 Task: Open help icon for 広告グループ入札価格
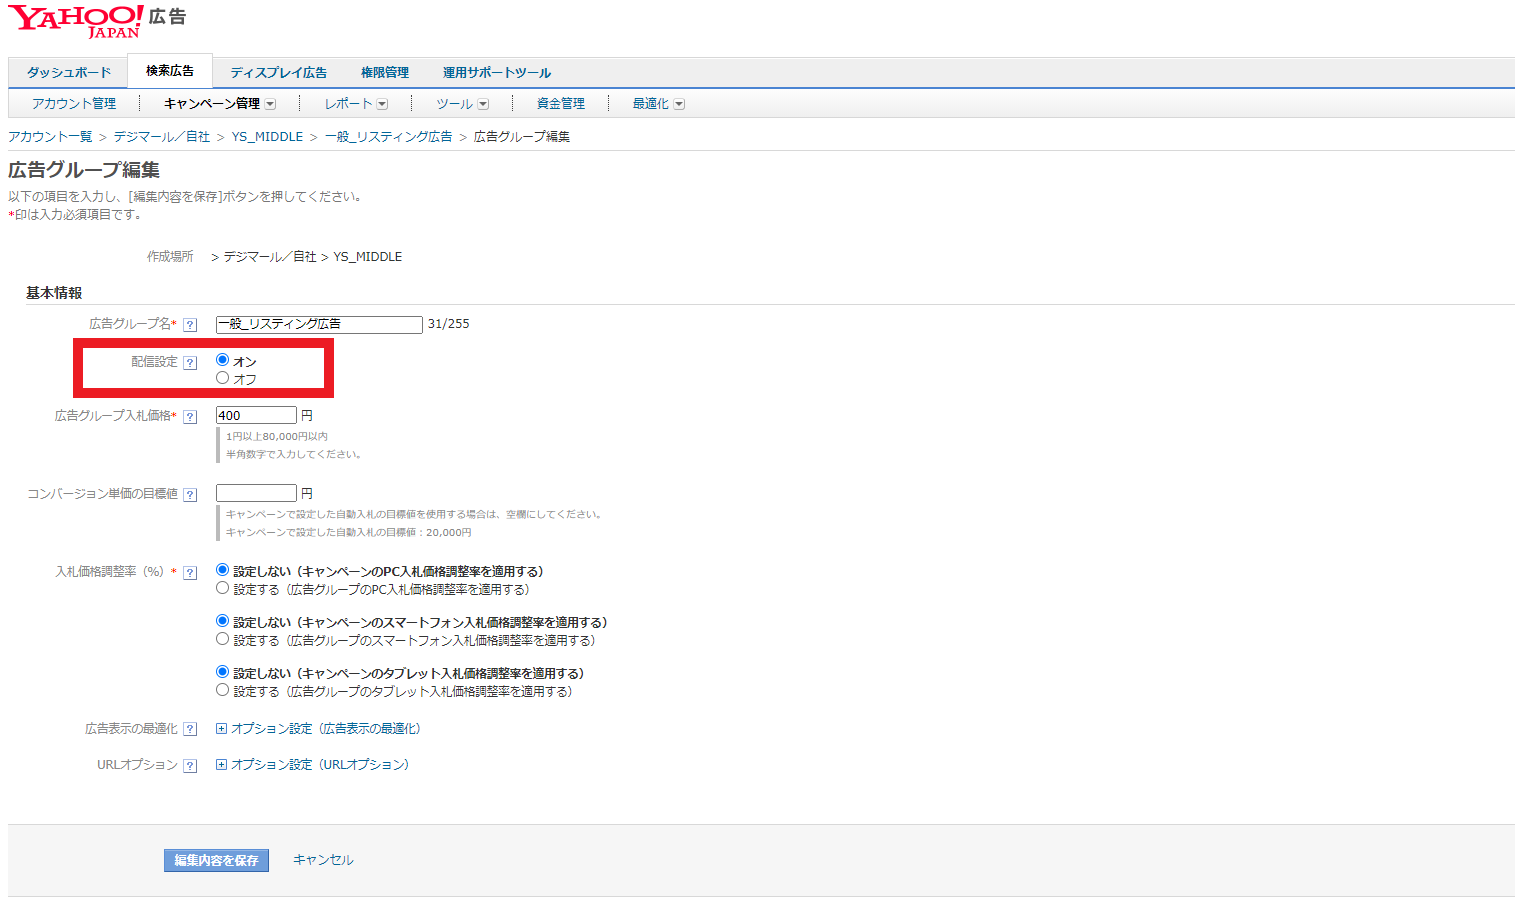coord(190,417)
